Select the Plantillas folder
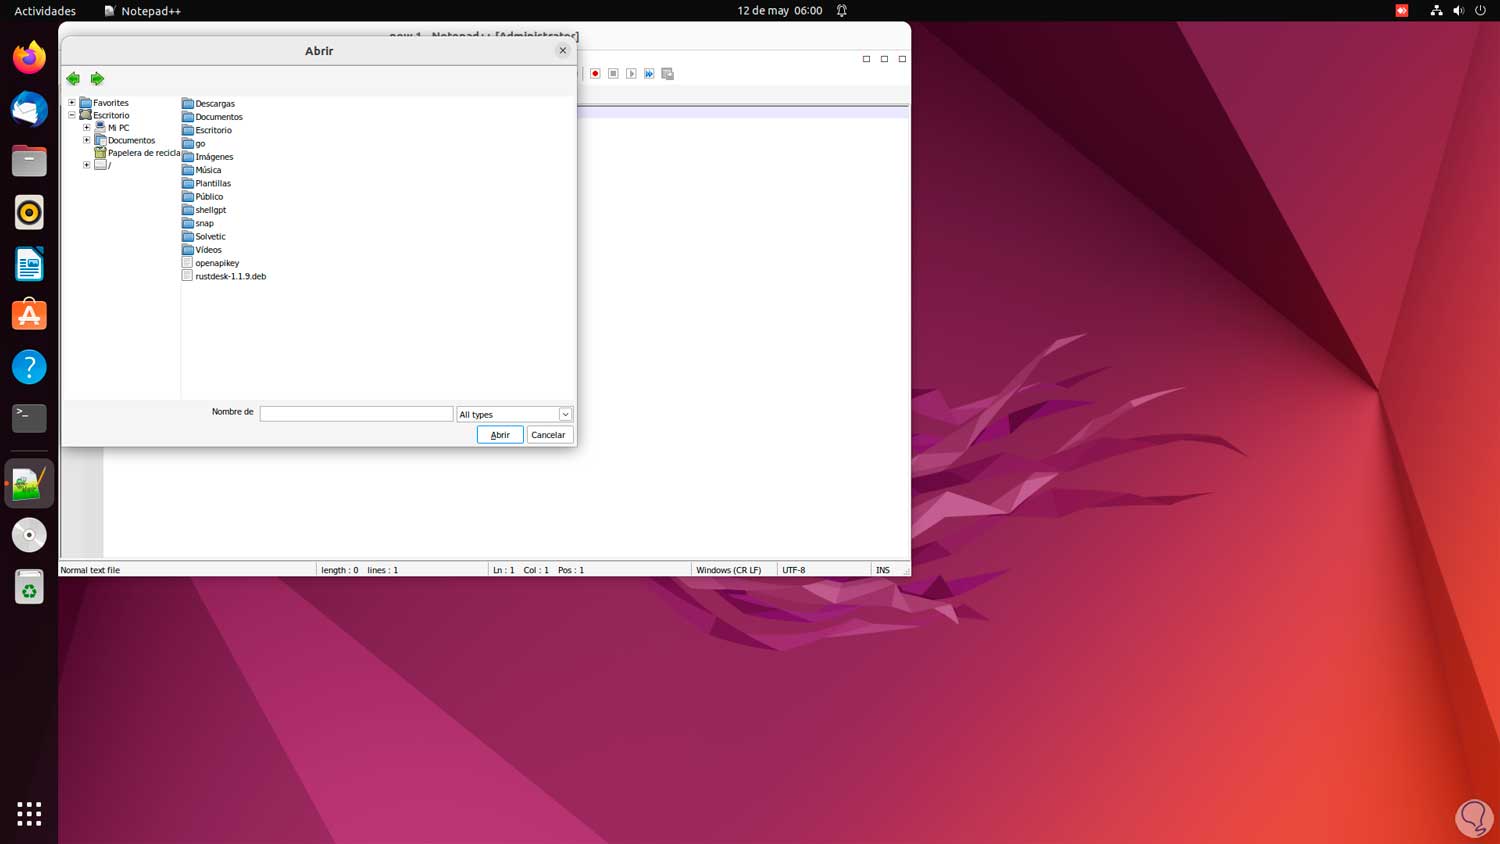Viewport: 1500px width, 844px height. click(x=213, y=183)
